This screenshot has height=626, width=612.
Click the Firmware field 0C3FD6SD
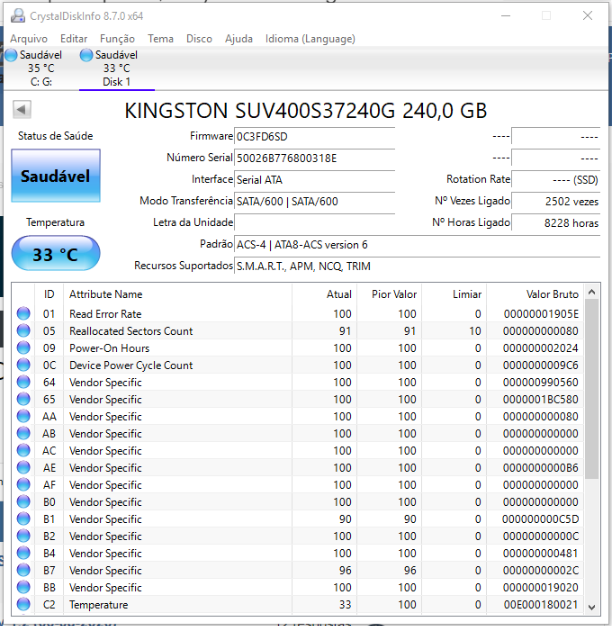click(315, 137)
